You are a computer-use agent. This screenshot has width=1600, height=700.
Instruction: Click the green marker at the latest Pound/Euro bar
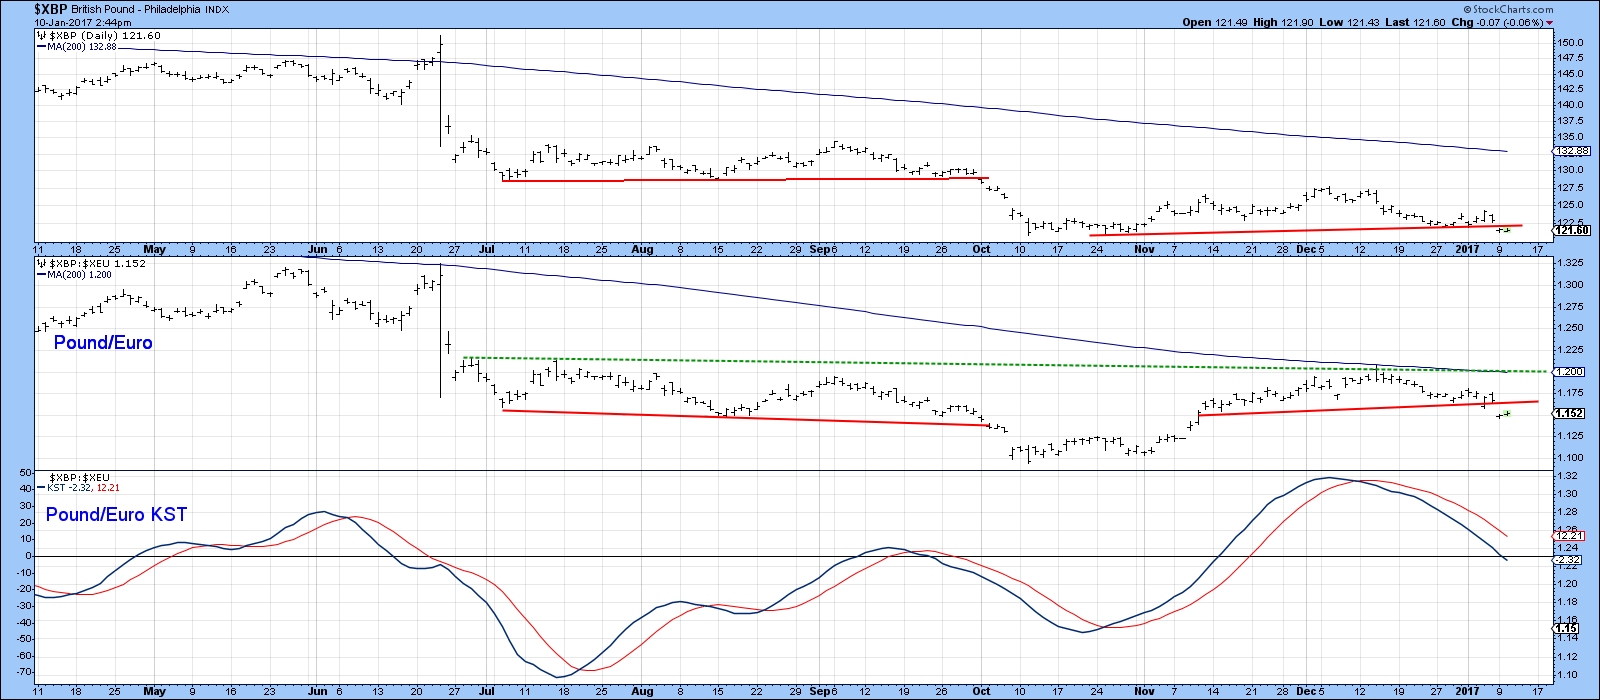[1507, 413]
